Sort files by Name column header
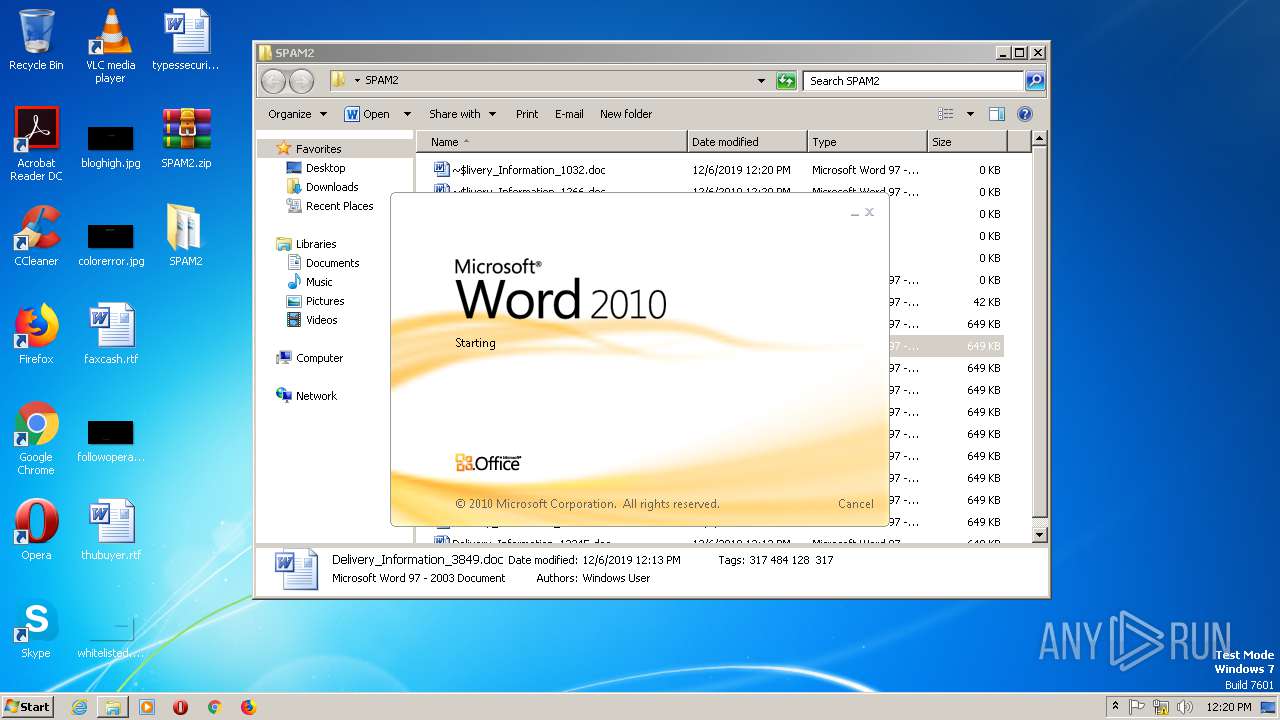 click(x=552, y=142)
